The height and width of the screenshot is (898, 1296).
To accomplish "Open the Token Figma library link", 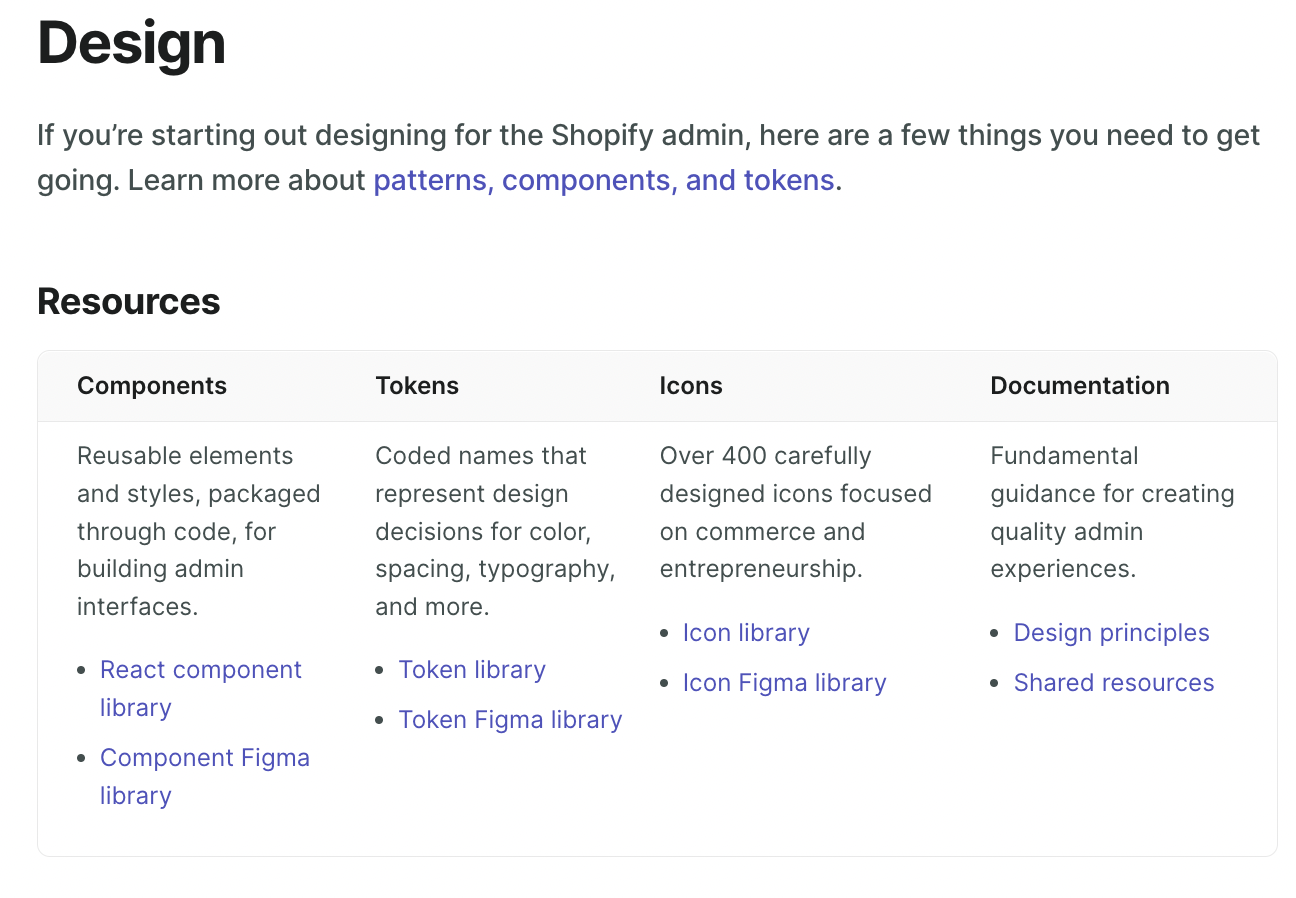I will click(510, 720).
